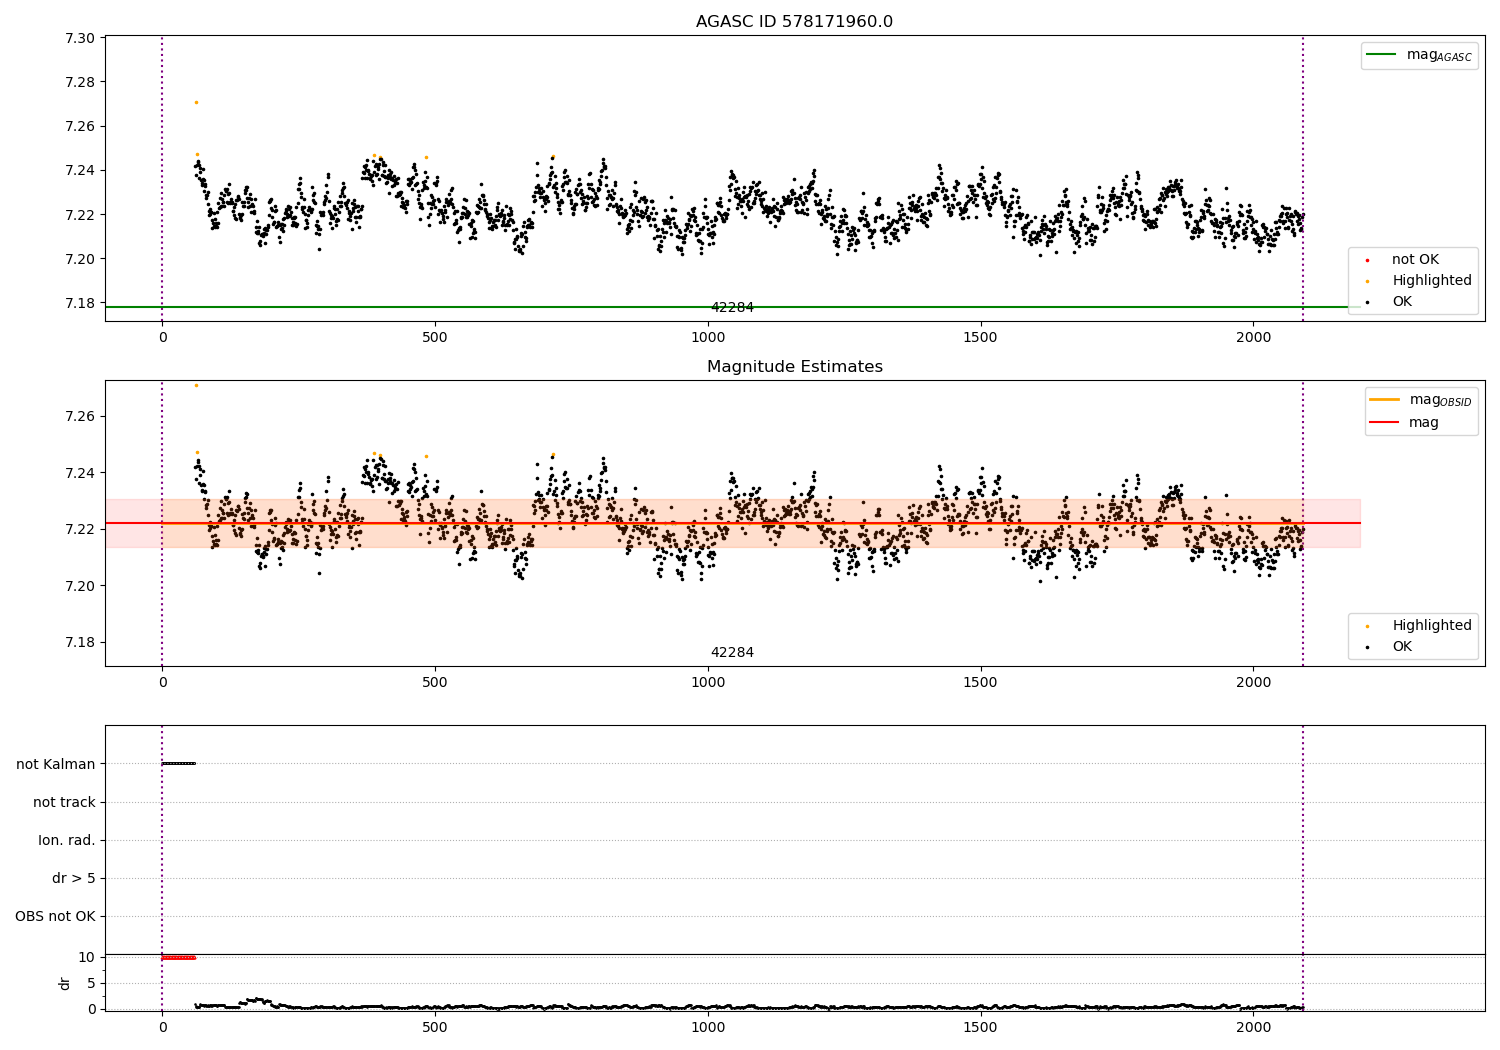Click the 'not Kalman' axis label
Screen dimensions: 1500x1050
coord(56,764)
